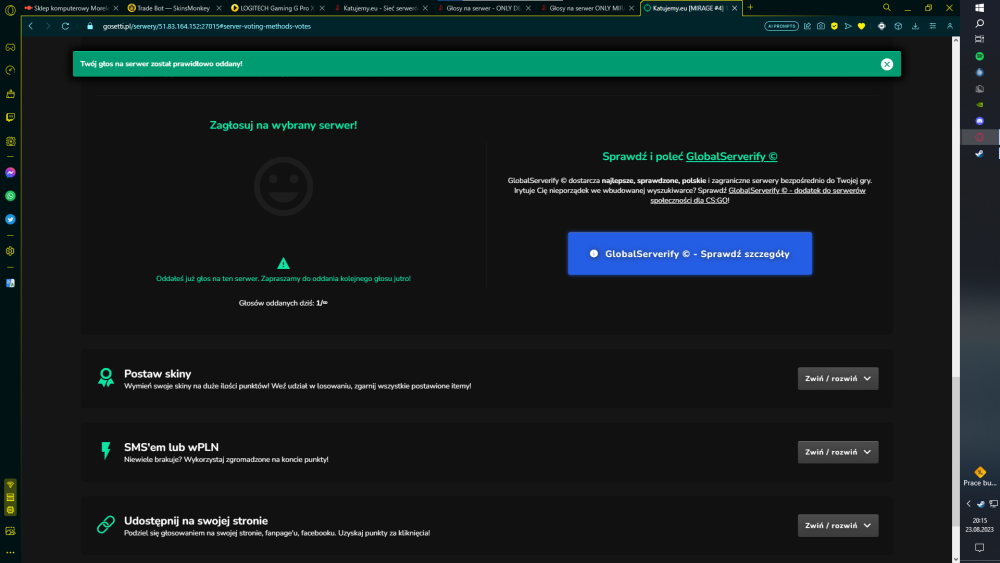Open Steam from the Windows taskbar
Image resolution: width=1000 pixels, height=563 pixels.
pos(980,154)
